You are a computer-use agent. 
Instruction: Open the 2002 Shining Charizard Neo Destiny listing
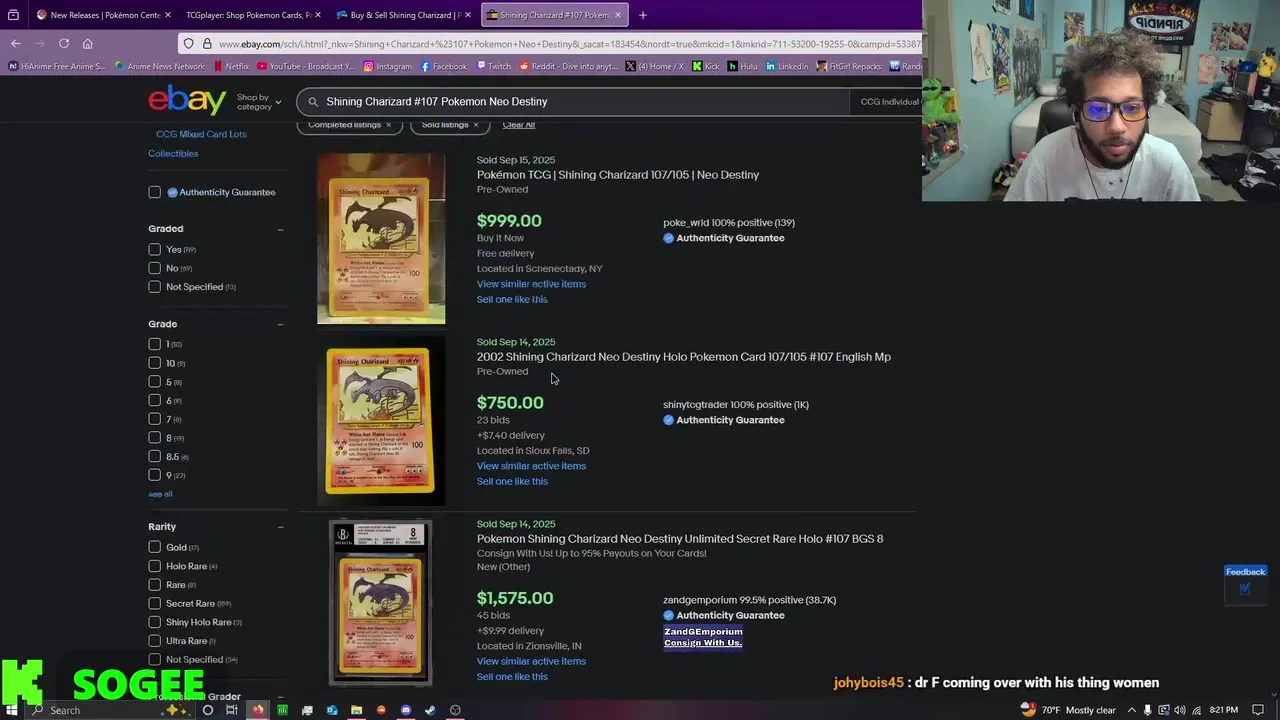point(683,357)
